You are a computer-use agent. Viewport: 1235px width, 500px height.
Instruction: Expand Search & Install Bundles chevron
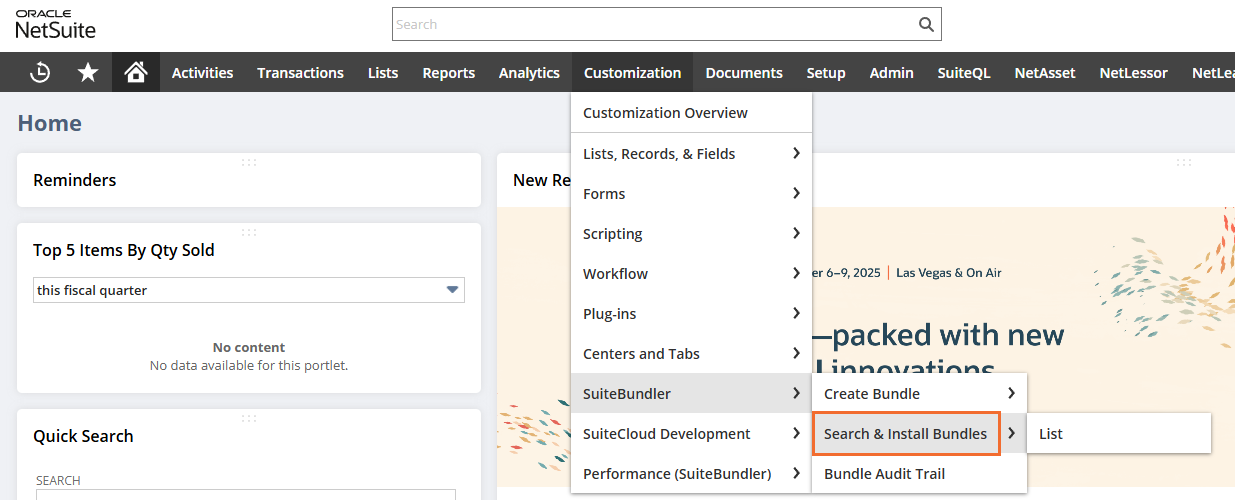(1012, 433)
